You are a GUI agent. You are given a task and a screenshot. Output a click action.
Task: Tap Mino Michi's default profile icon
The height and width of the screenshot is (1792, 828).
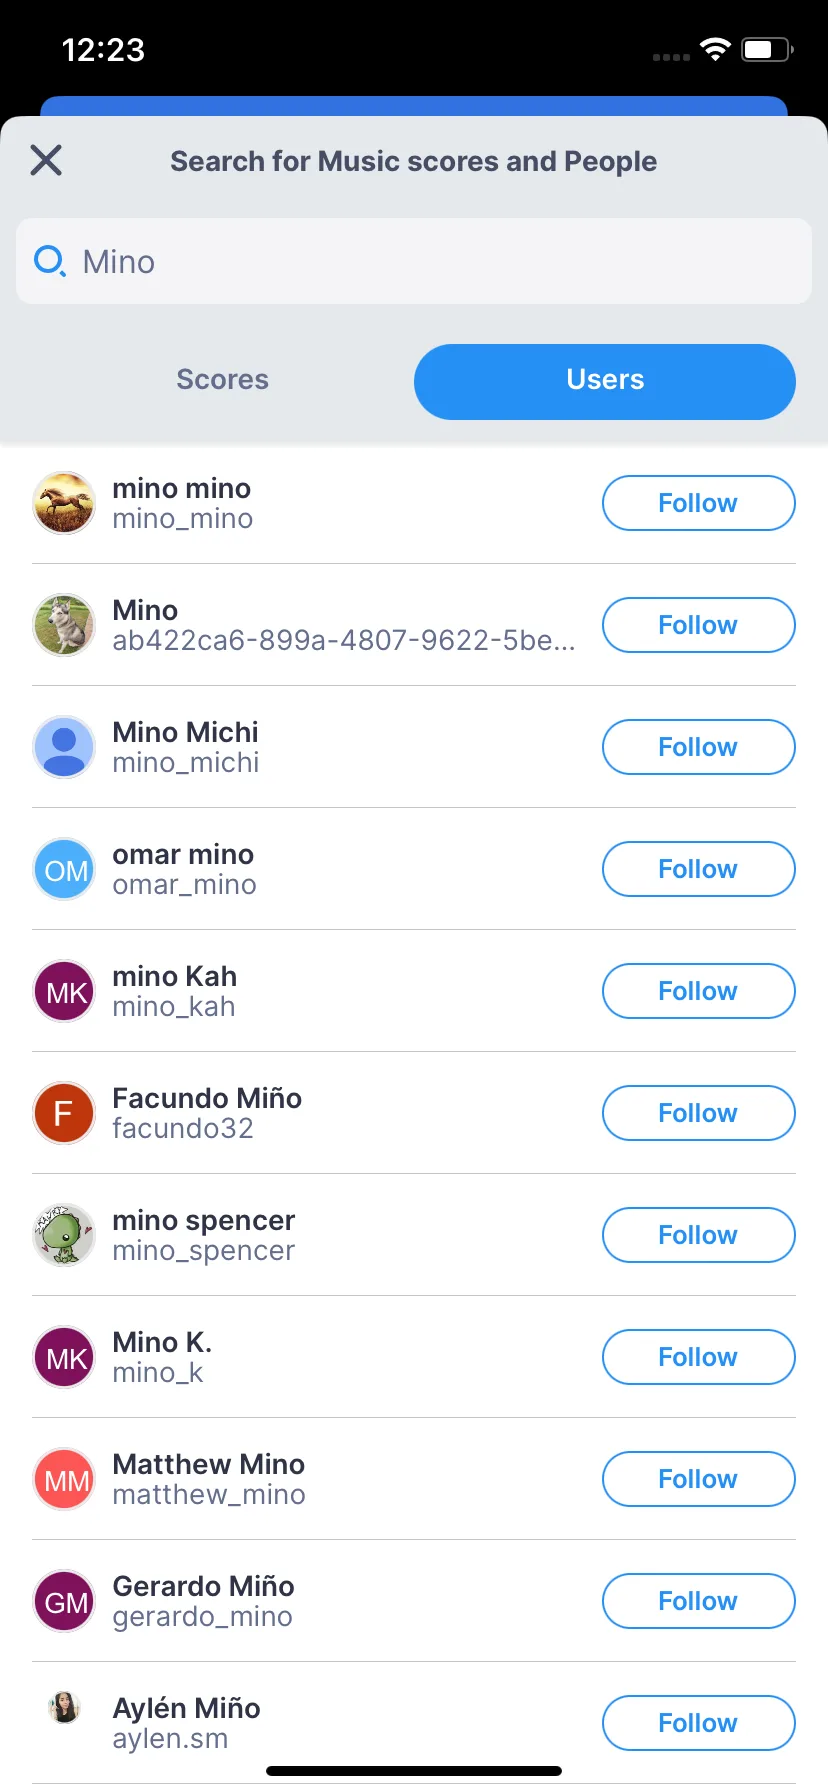(x=64, y=747)
